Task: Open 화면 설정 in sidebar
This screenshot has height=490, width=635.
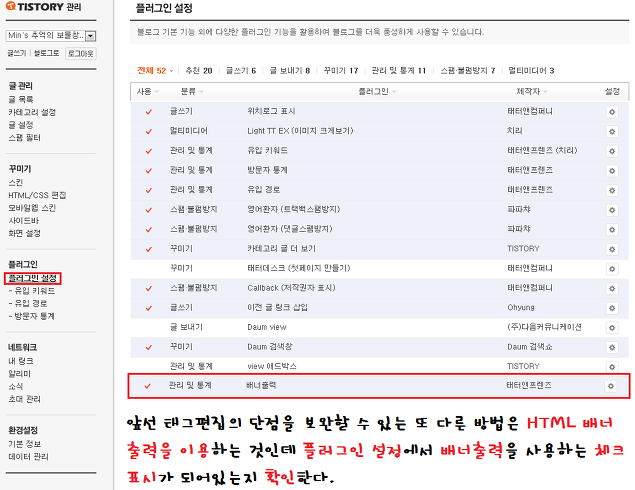Action: tap(24, 233)
